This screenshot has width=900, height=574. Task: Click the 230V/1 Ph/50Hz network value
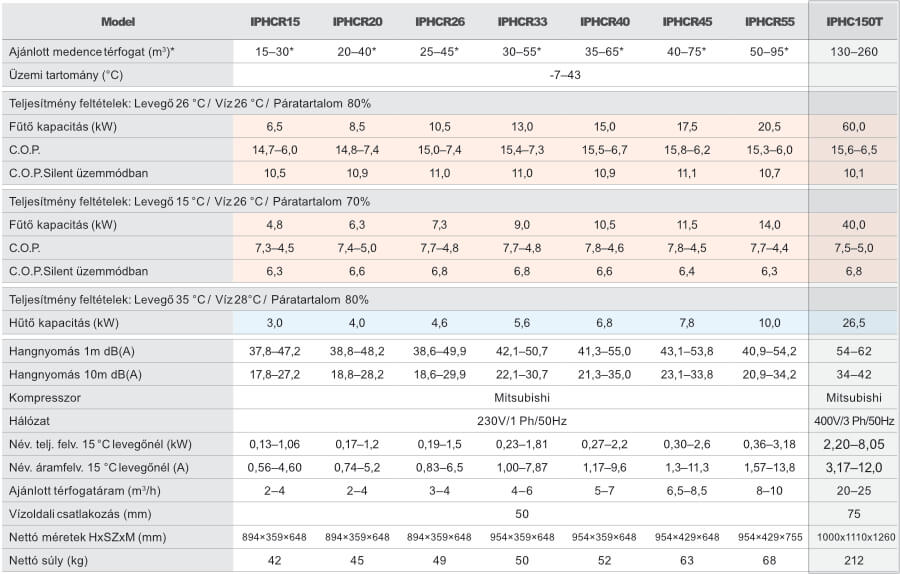[x=522, y=421]
